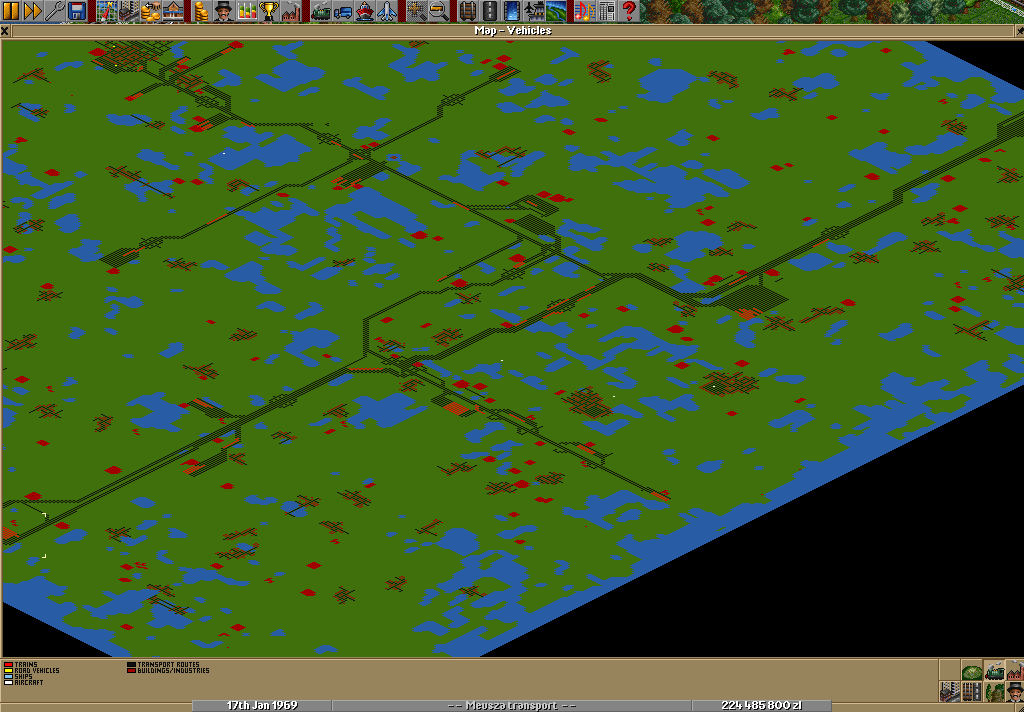This screenshot has height=712, width=1024.
Task: Click the Buildings/Industries legend label
Action: click(173, 671)
